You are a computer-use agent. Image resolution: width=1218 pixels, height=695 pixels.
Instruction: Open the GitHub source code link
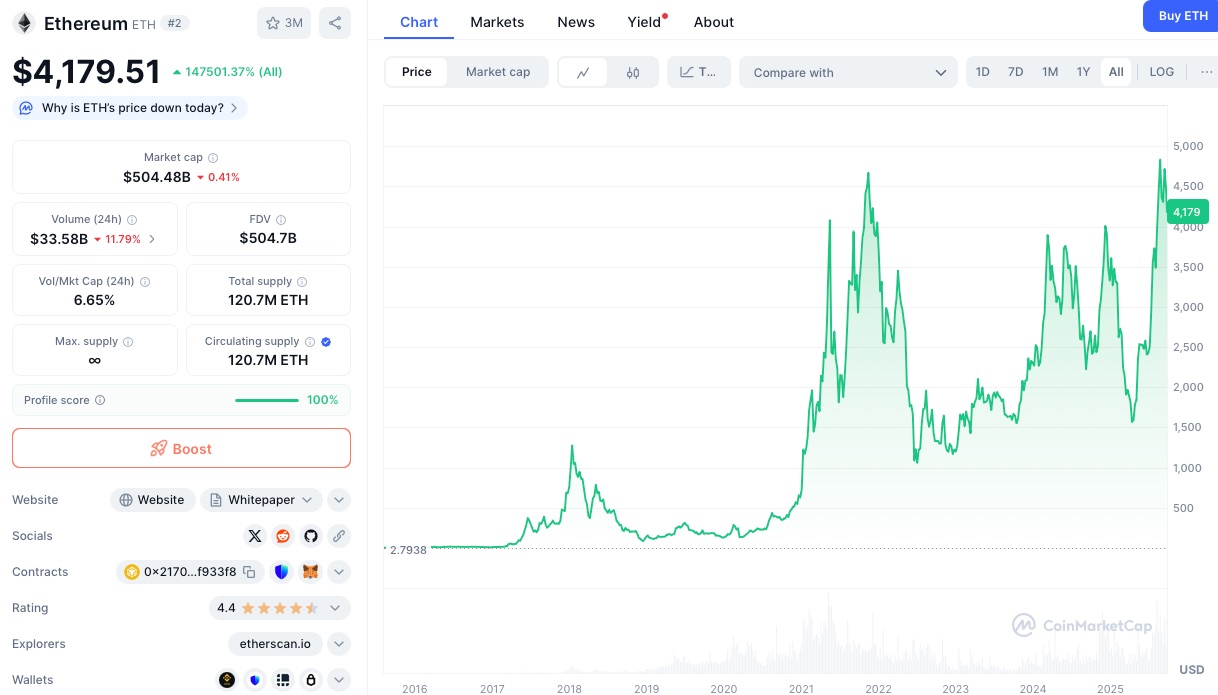click(311, 536)
